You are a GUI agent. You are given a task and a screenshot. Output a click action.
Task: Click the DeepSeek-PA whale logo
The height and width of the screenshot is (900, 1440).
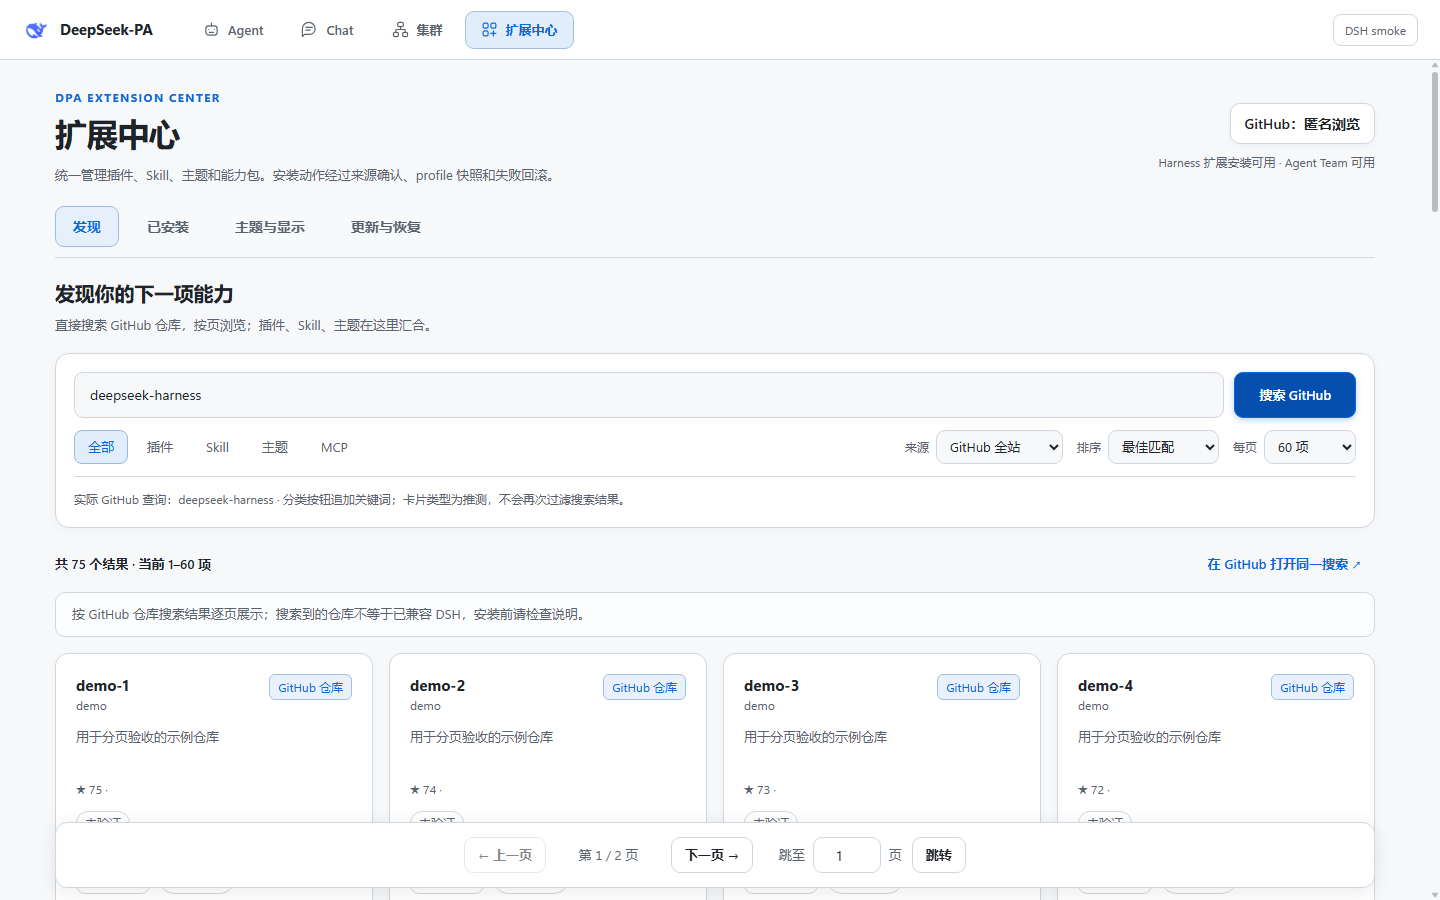click(36, 30)
